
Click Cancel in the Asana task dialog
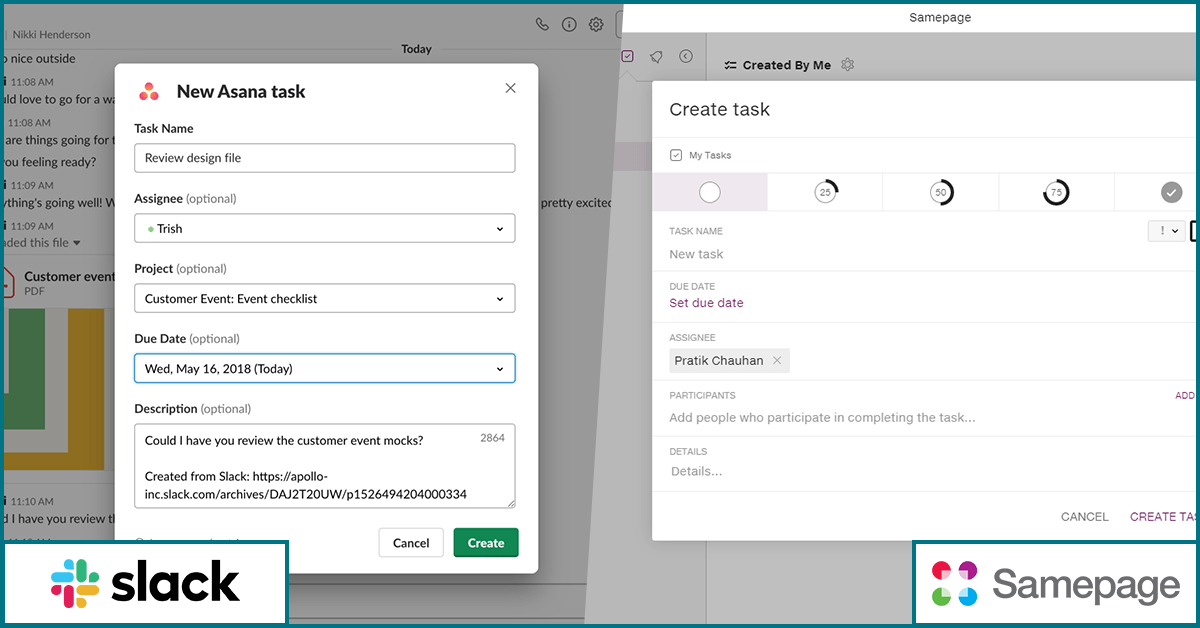tap(411, 543)
